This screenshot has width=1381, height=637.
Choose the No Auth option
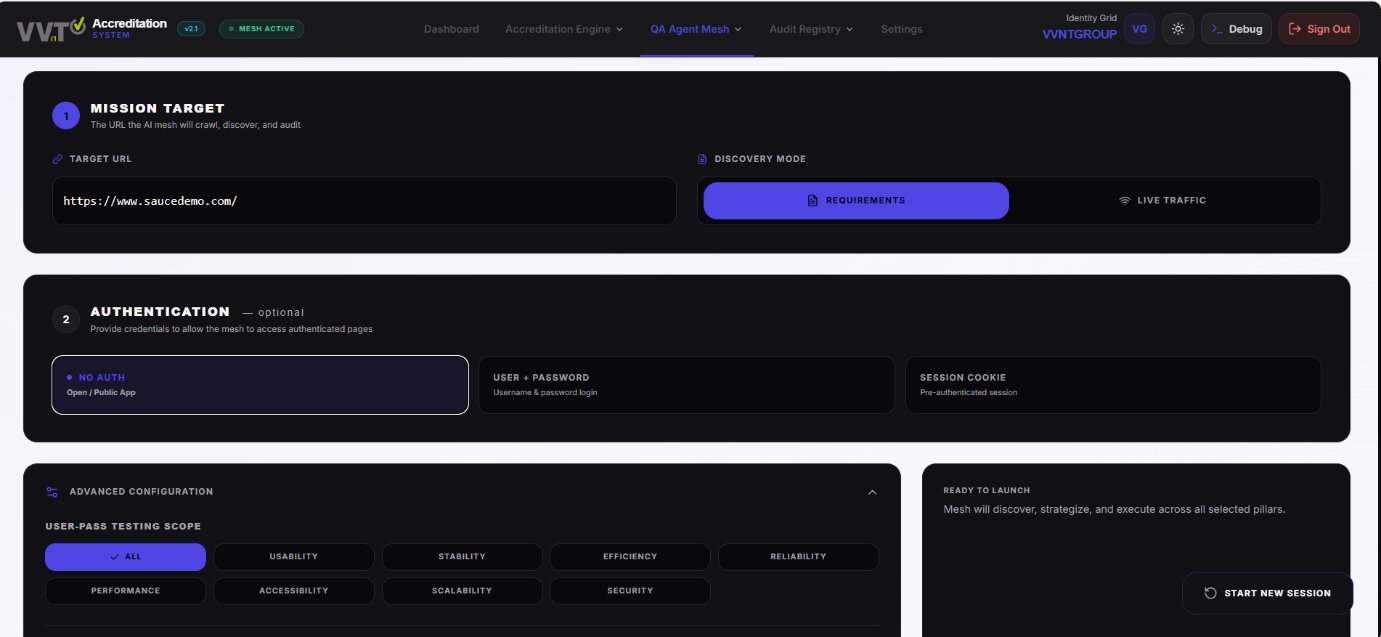pos(260,385)
